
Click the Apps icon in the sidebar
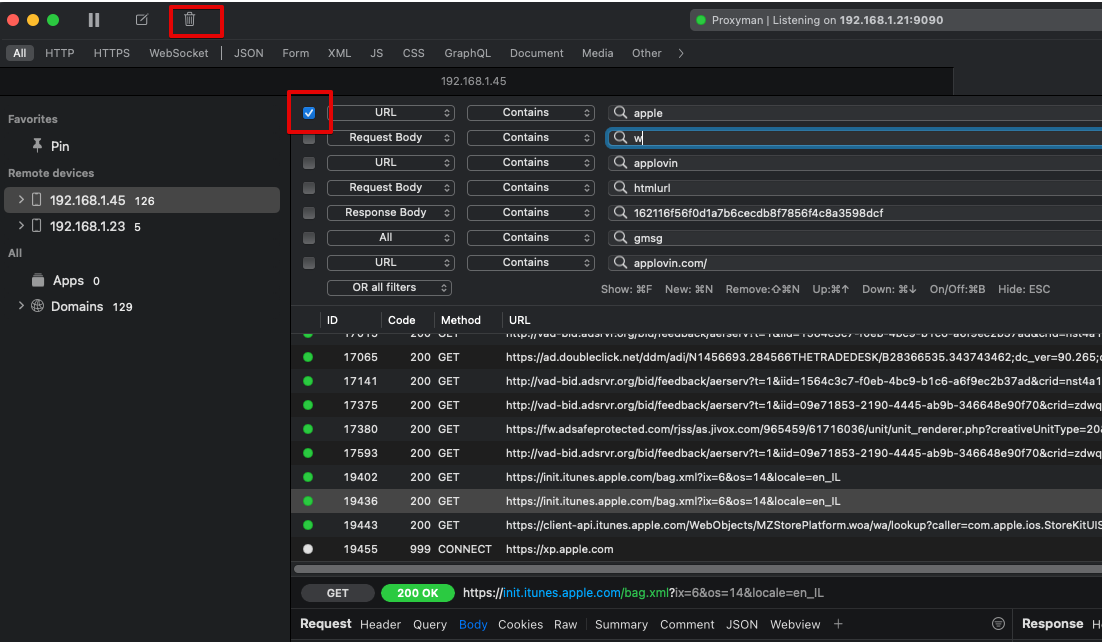point(37,280)
